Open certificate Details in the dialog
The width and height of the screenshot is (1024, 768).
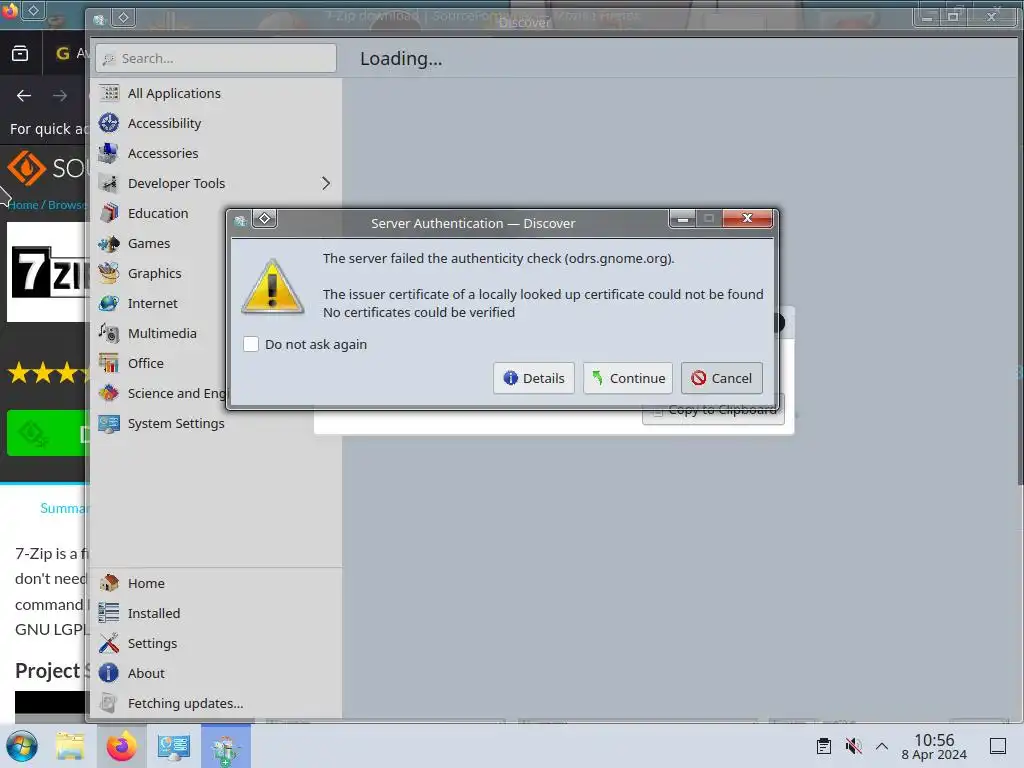[534, 378]
